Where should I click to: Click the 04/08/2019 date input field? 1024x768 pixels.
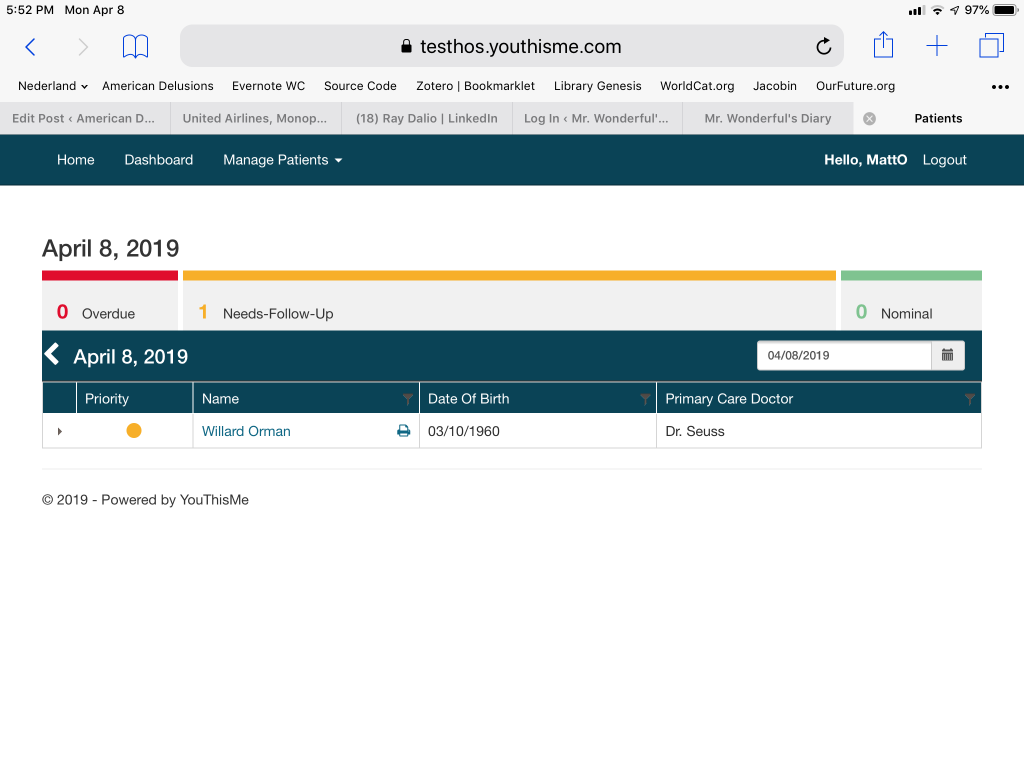[844, 355]
